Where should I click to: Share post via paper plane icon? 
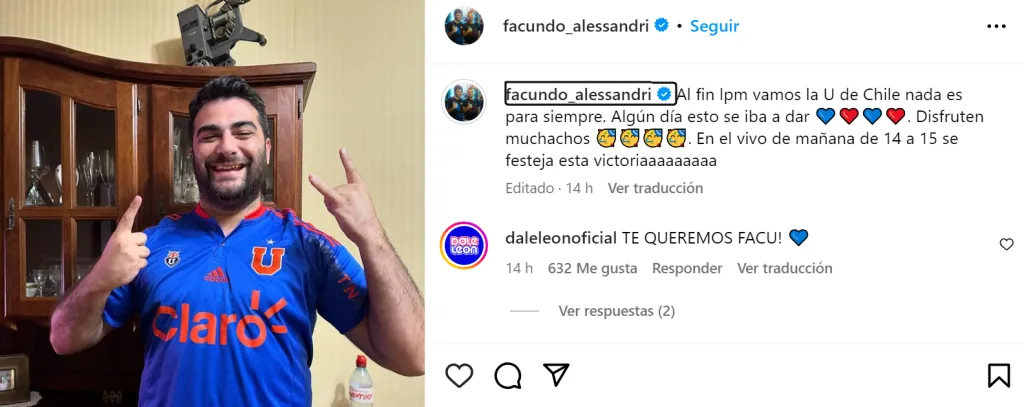[x=556, y=376]
